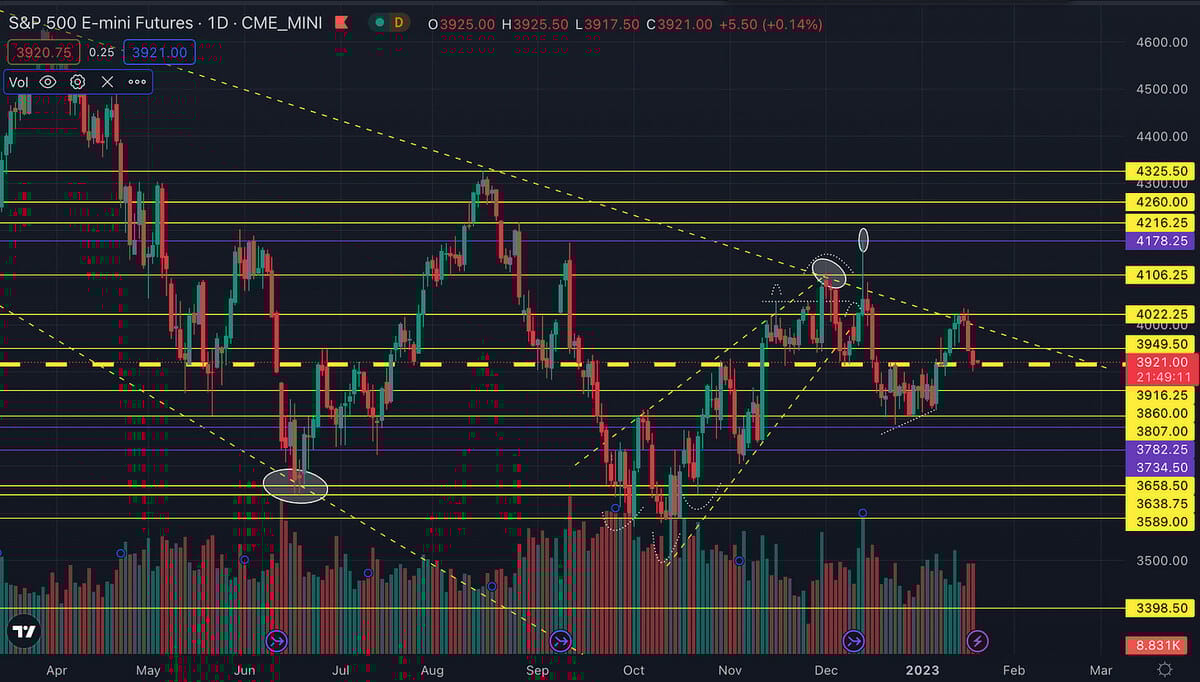Click the 3500.00 price axis tick
Screen dimensions: 1200x682
(1160, 560)
